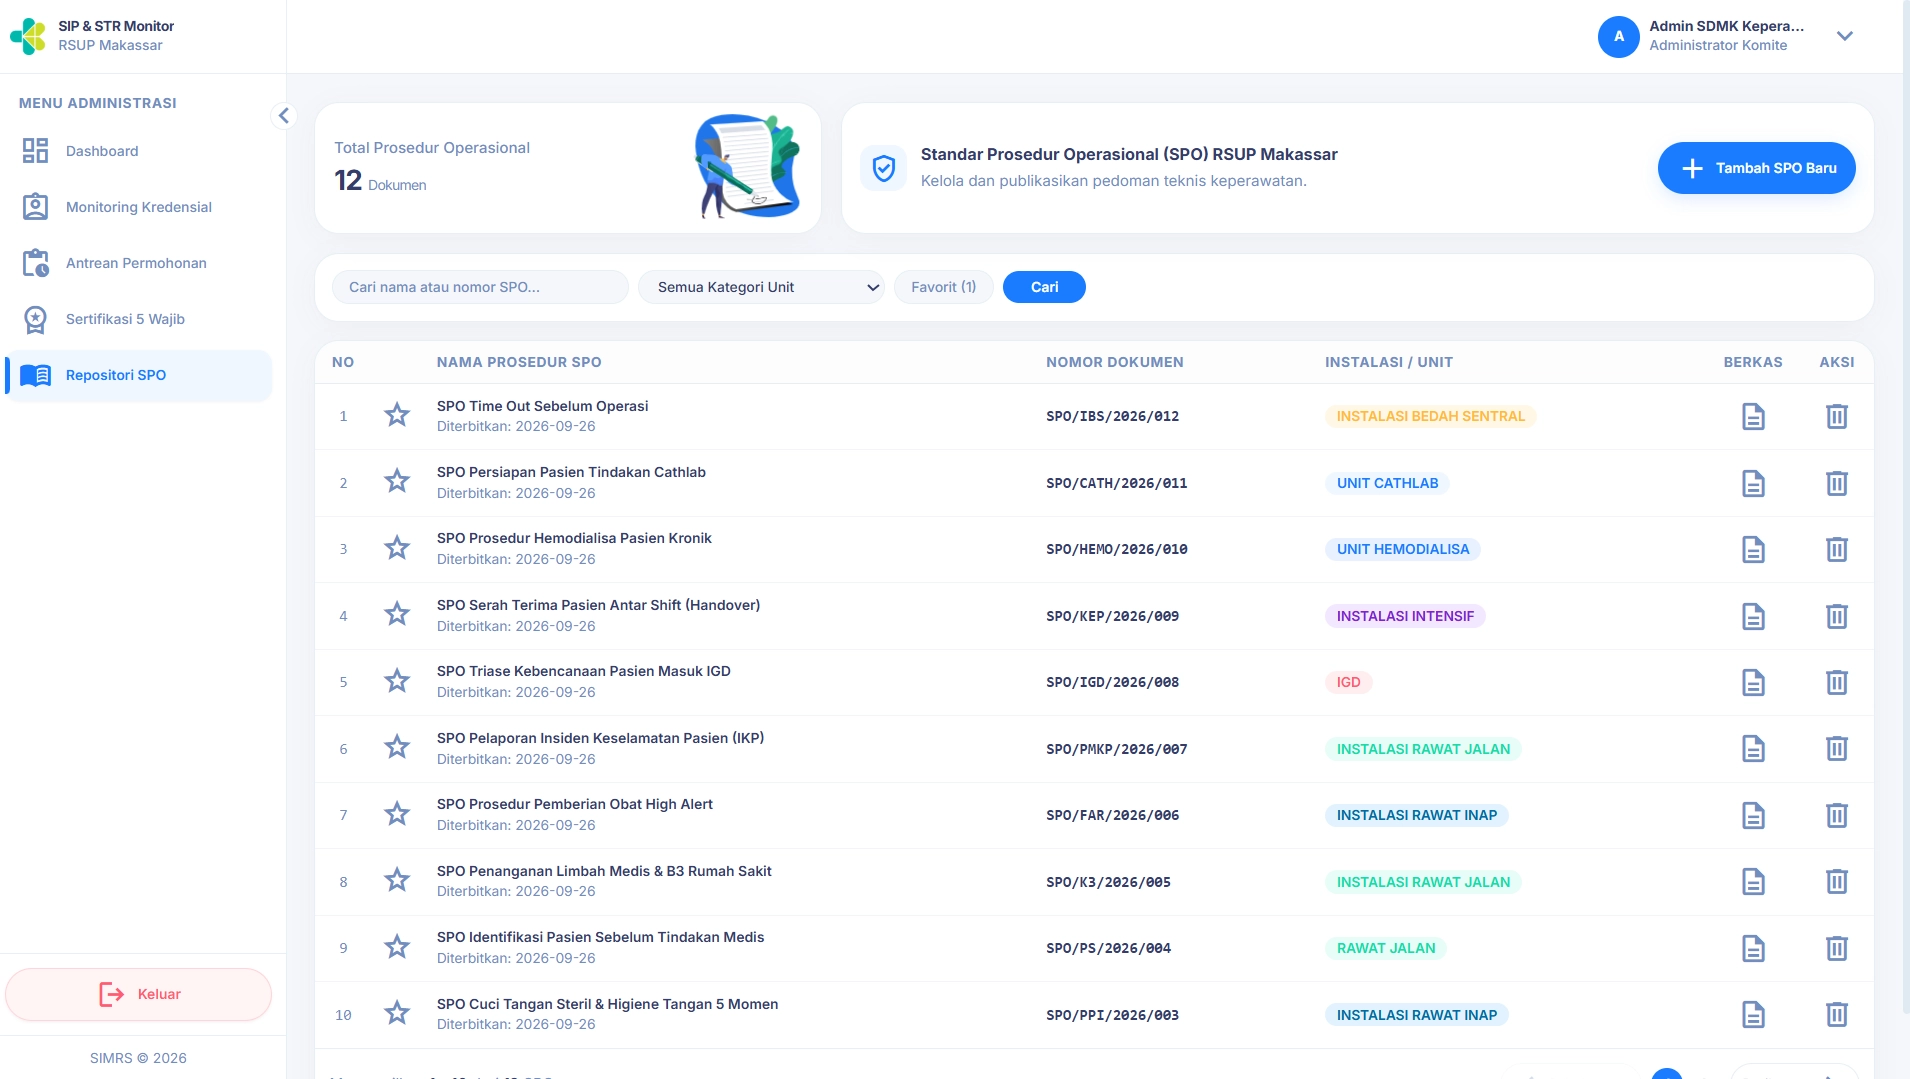The height and width of the screenshot is (1079, 1910).
Task: Mark SPO Prosedur Pemberian Obat High Alert favorite
Action: pyautogui.click(x=397, y=813)
